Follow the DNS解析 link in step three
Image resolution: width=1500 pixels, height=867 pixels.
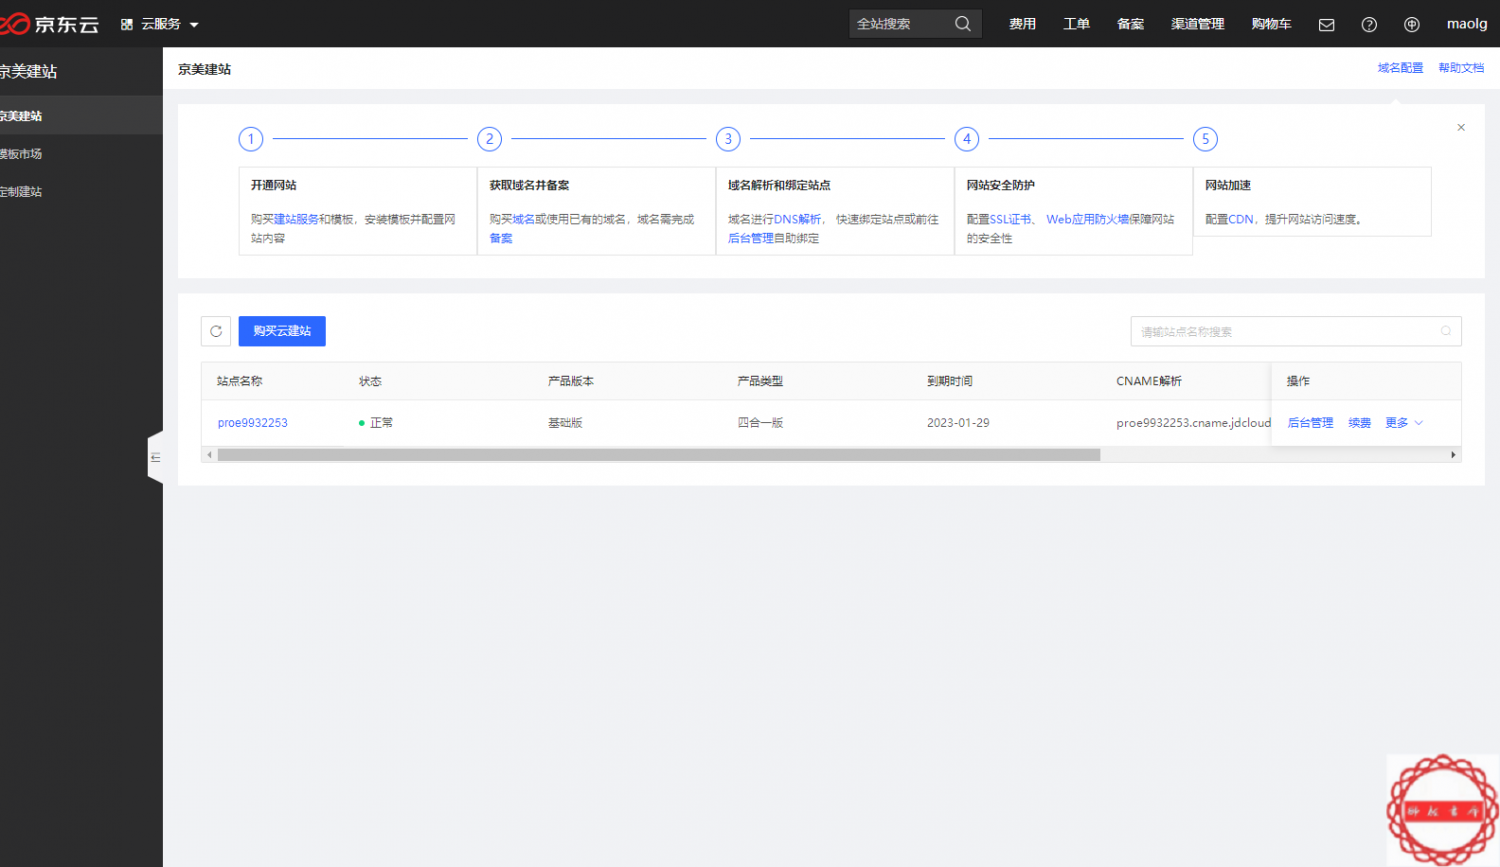[798, 219]
